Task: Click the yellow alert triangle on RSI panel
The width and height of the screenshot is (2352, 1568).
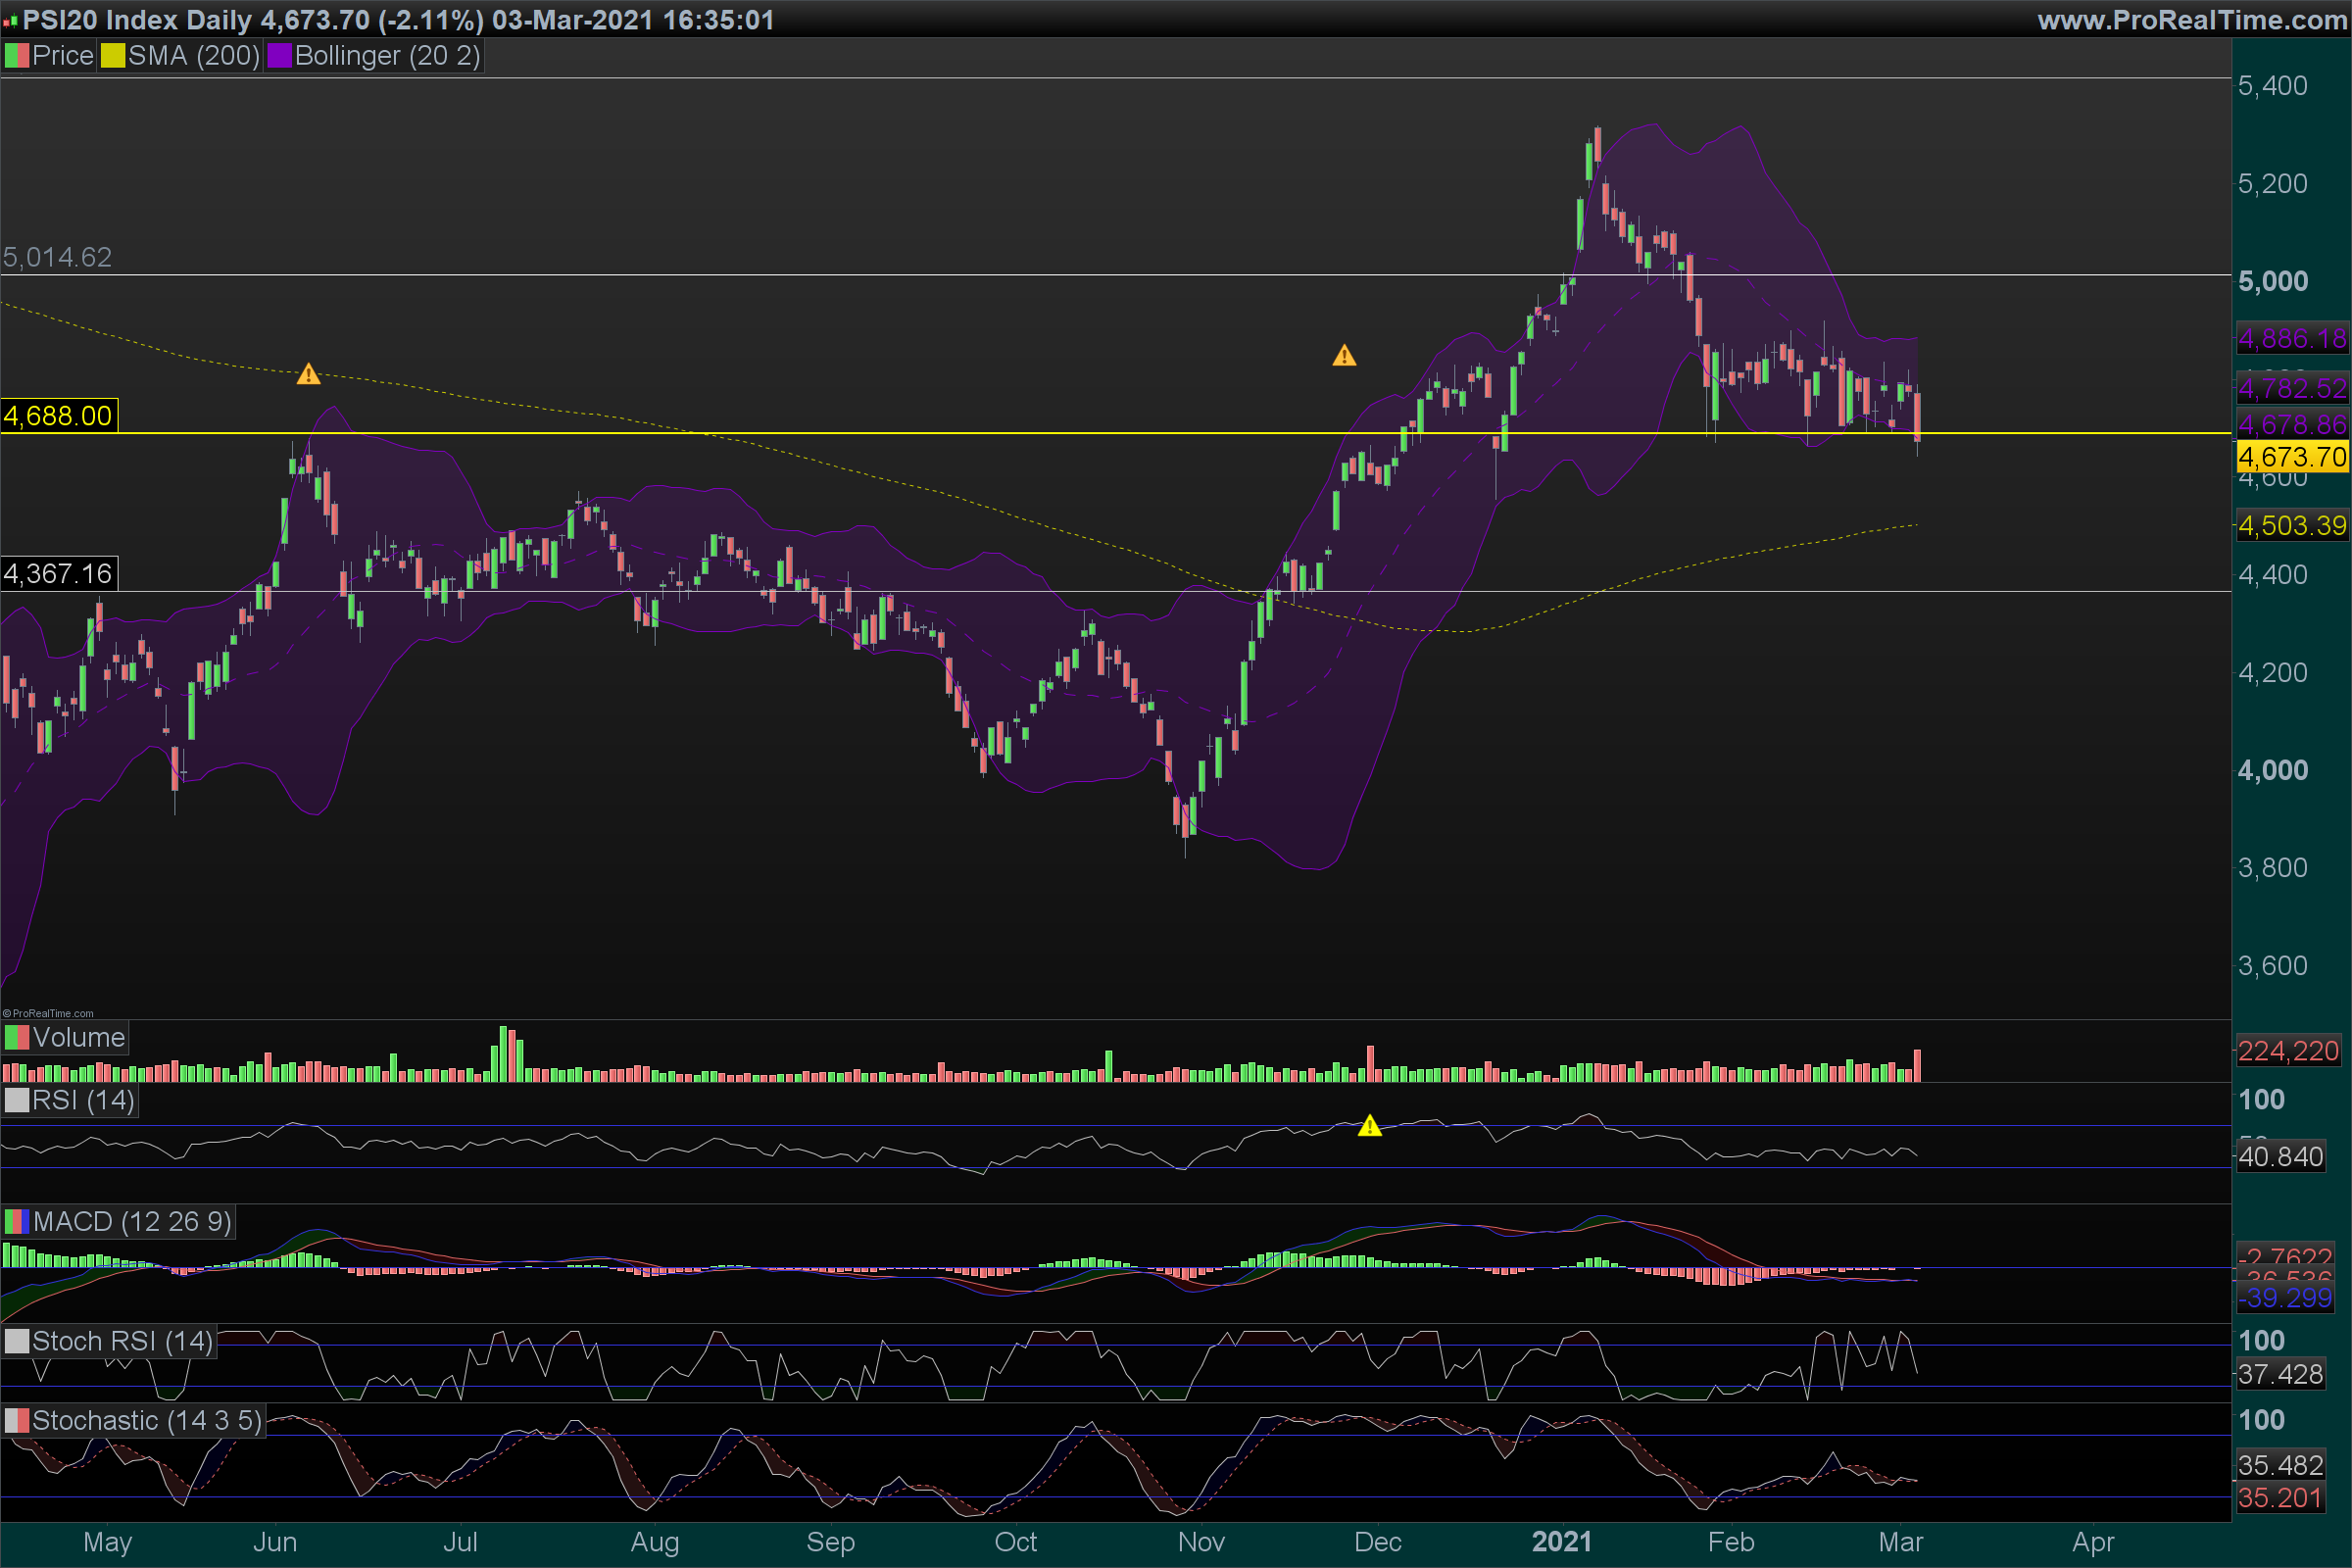Action: point(1369,1127)
